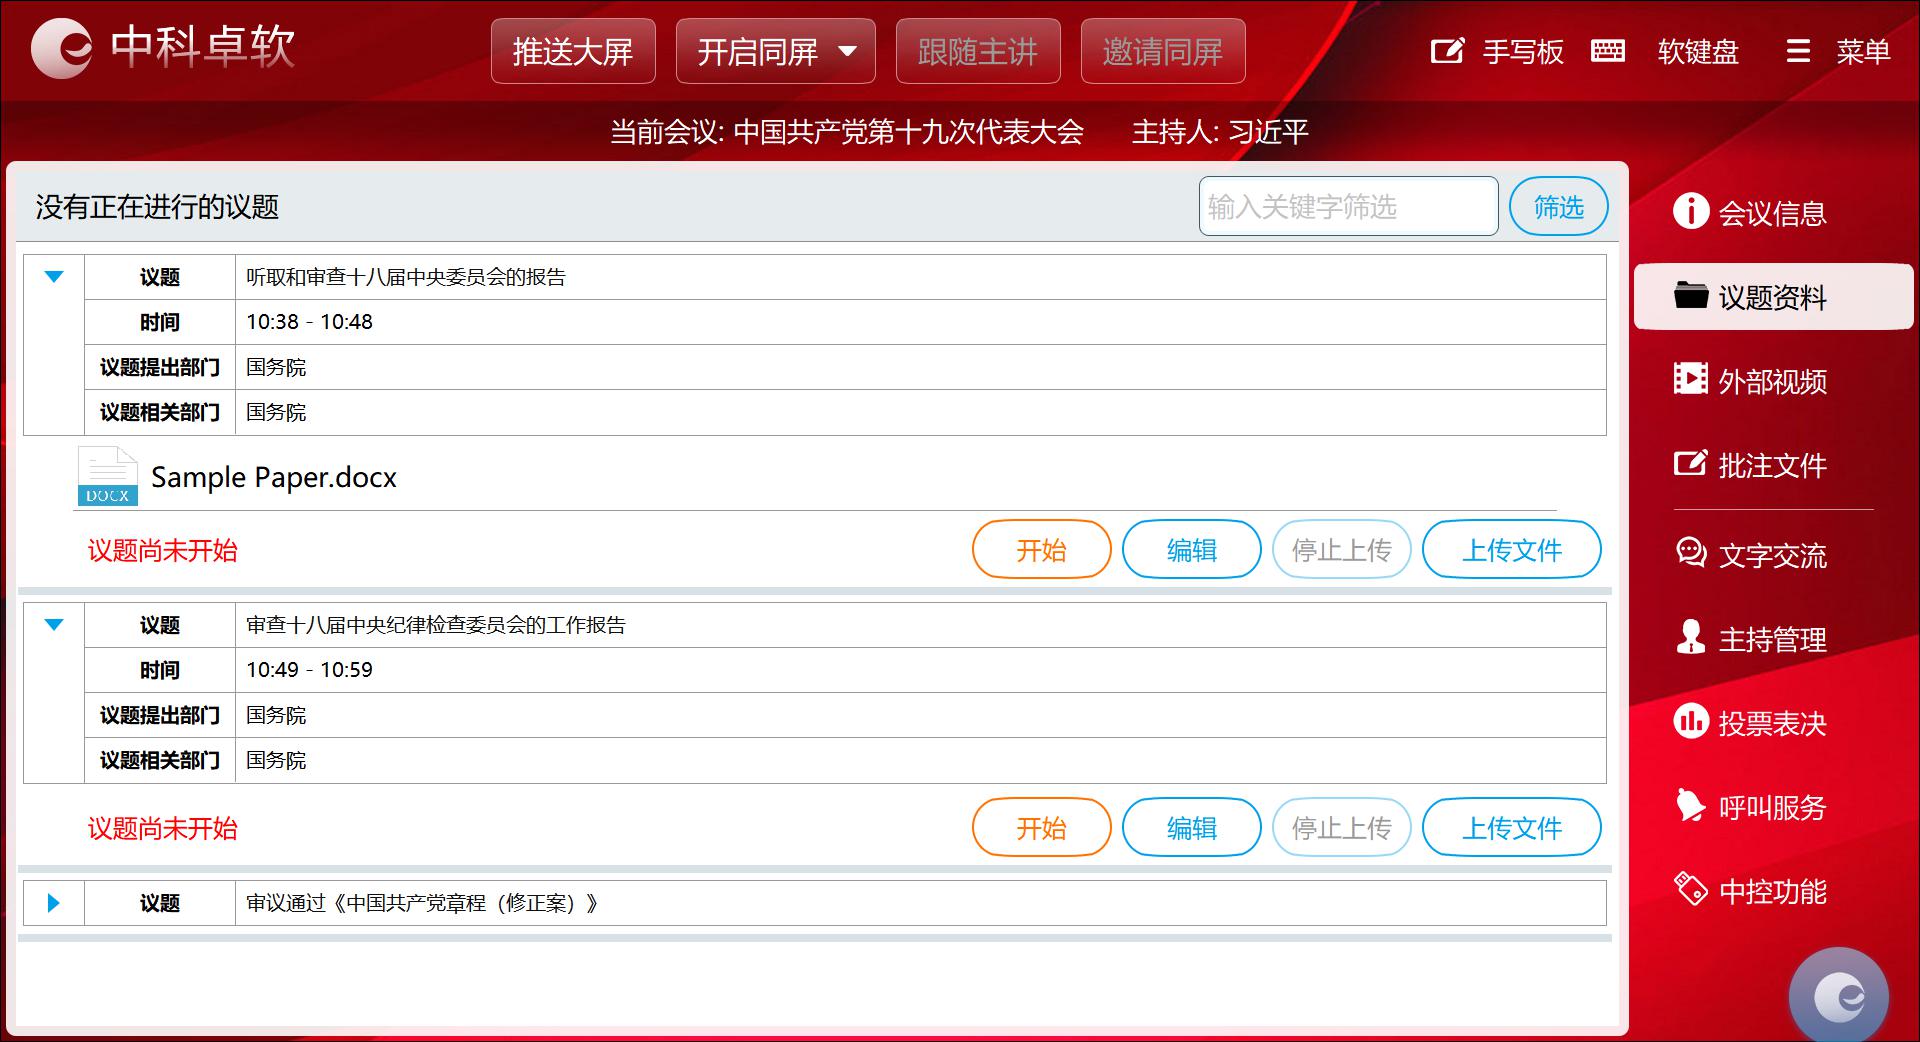Click the 会议信息 info icon

point(1691,211)
